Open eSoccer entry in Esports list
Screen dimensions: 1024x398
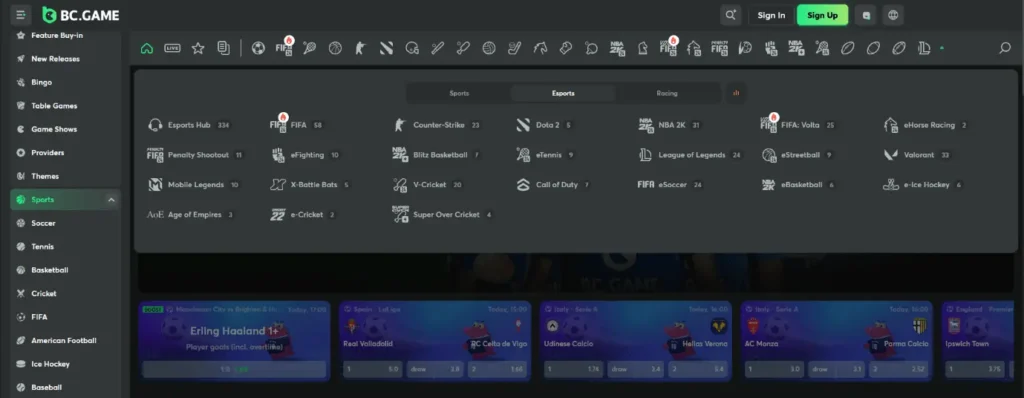click(x=671, y=185)
